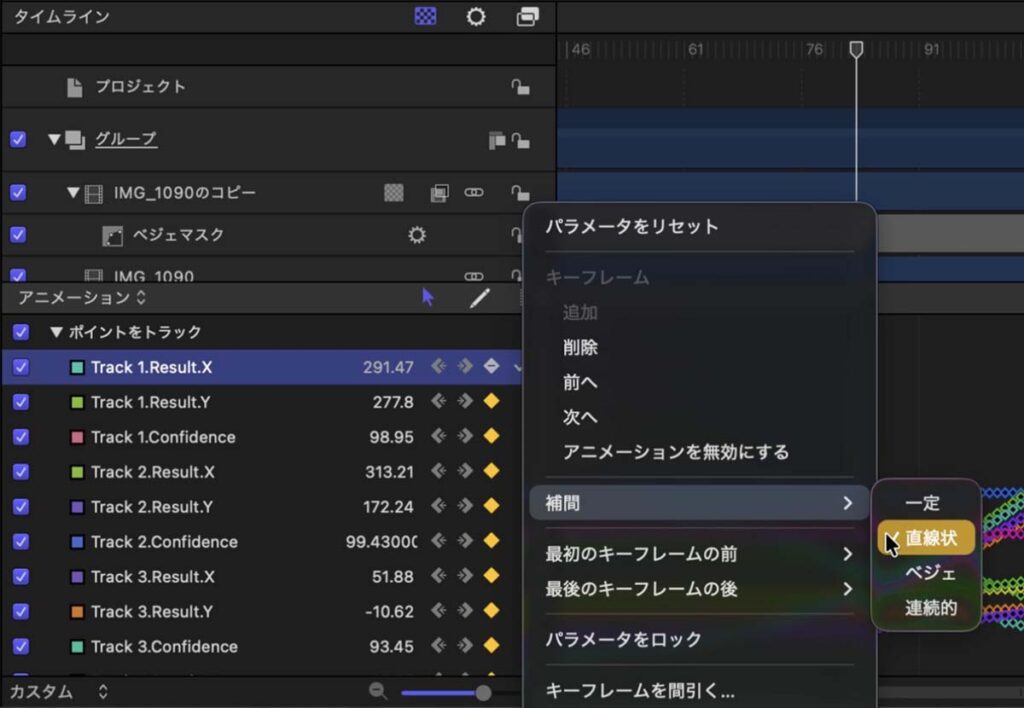Click the checkerboard icon in timeline header
The image size is (1024, 708).
click(x=425, y=17)
